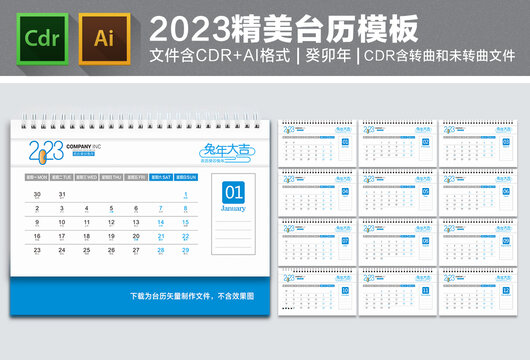
Task: Click the subtitle text 文件含CDR+AI格式
Action: [x=220, y=56]
